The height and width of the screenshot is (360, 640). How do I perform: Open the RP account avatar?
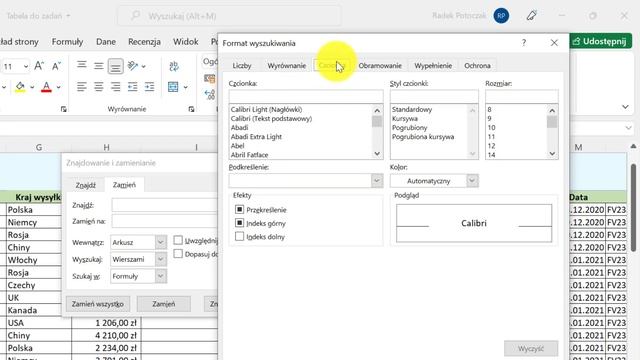pos(501,16)
